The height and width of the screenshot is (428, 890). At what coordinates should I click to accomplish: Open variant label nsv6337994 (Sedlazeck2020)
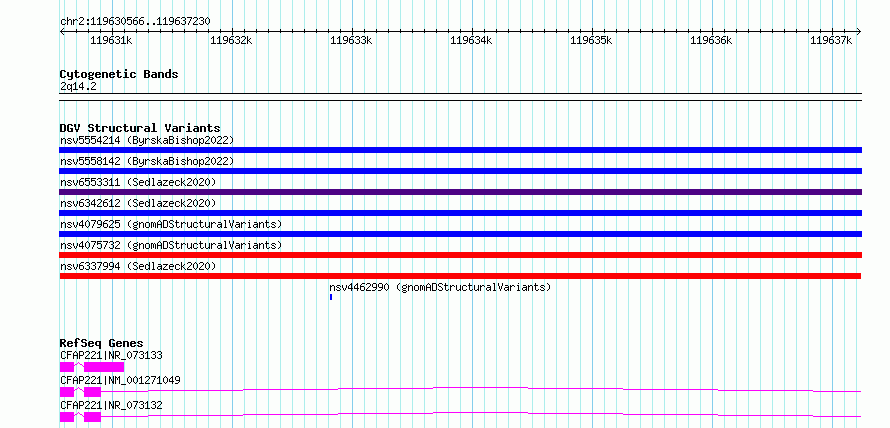[x=138, y=266]
